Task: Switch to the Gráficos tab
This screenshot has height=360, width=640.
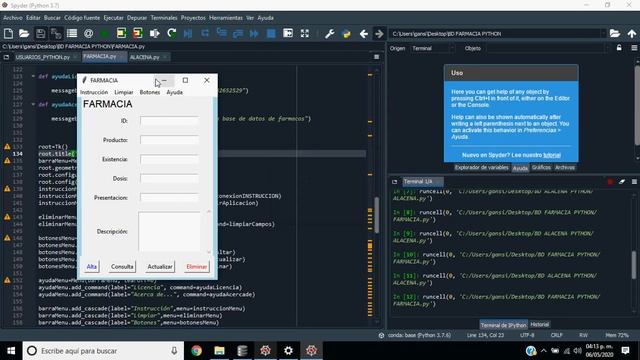Action: [x=541, y=167]
